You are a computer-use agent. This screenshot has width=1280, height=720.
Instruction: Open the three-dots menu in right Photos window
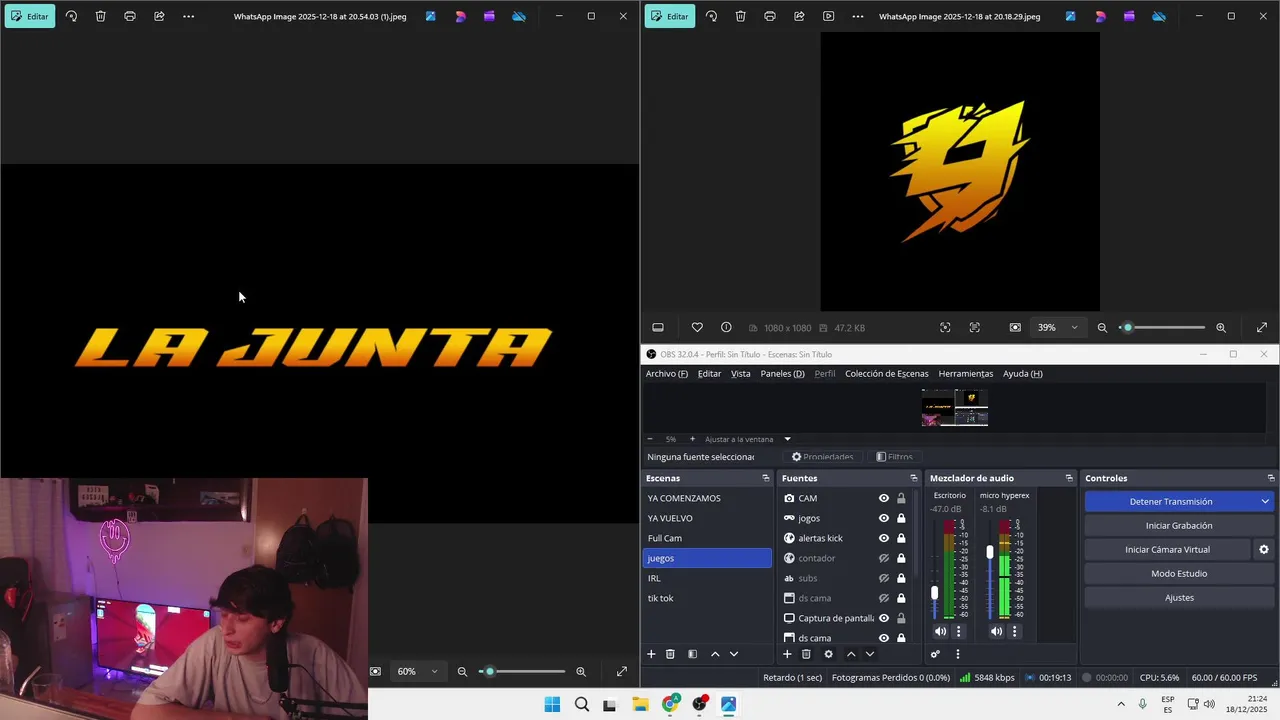tap(857, 16)
